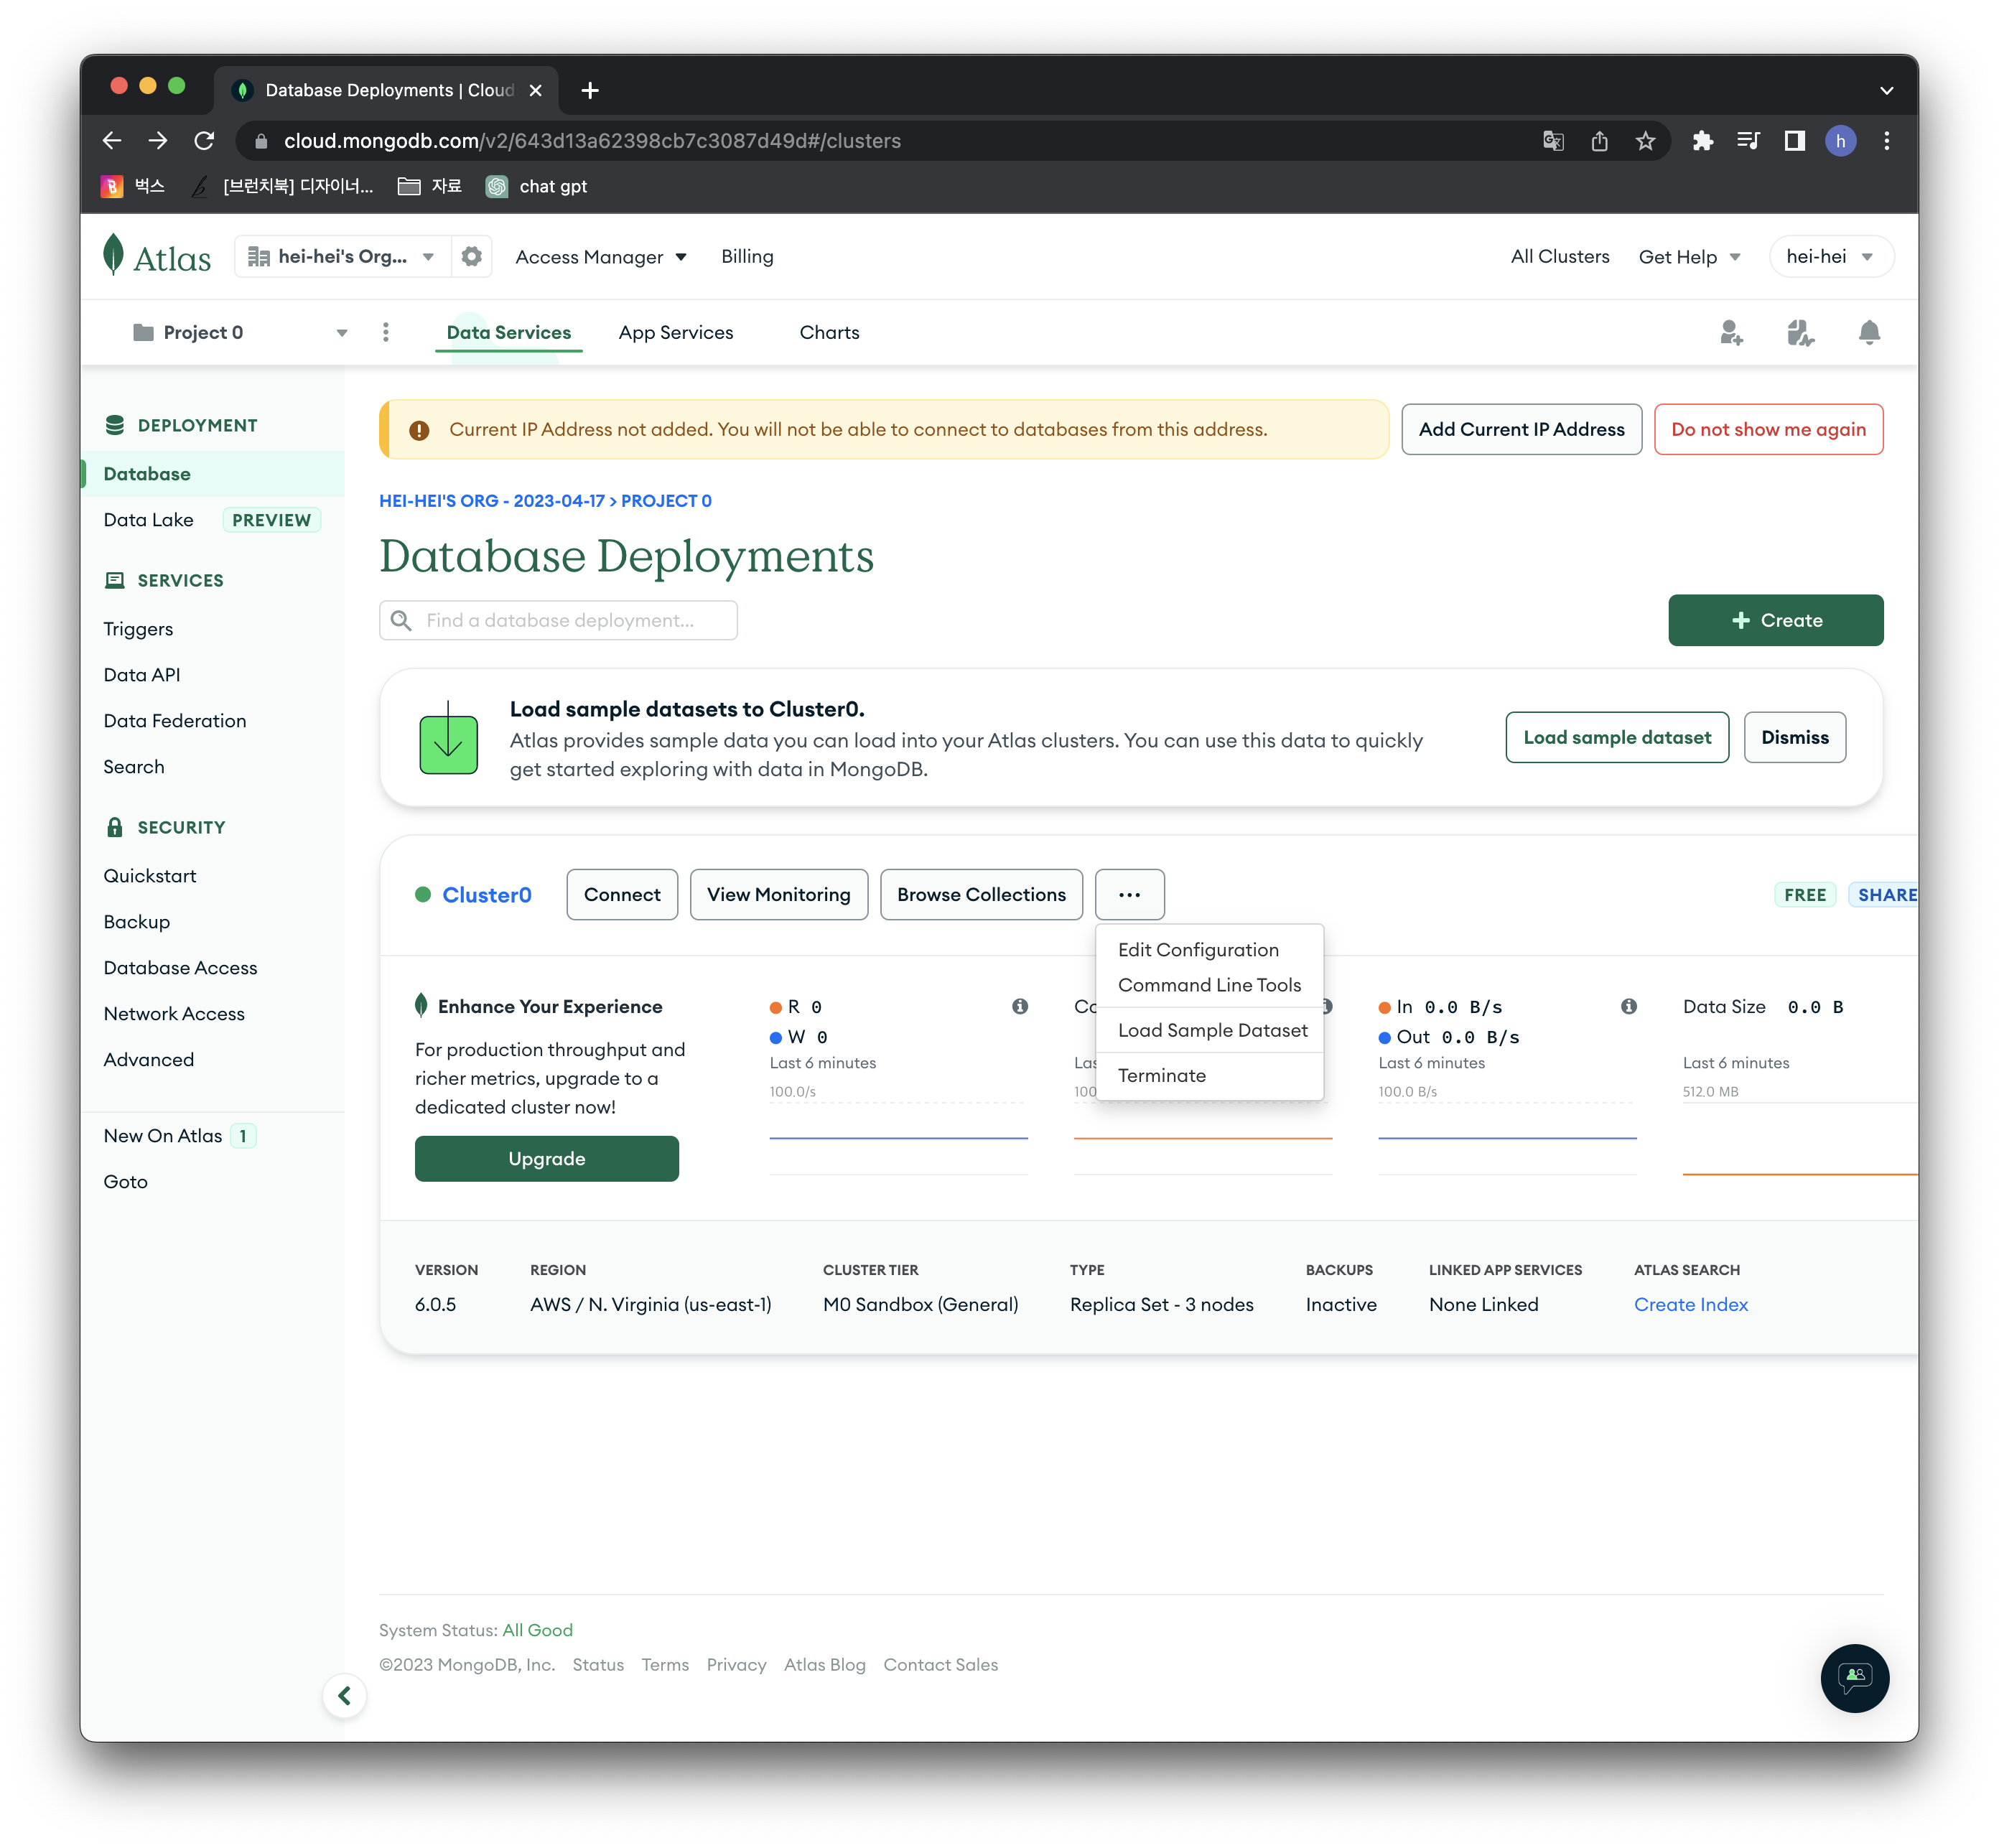Click the share page icon in address bar

1599,141
